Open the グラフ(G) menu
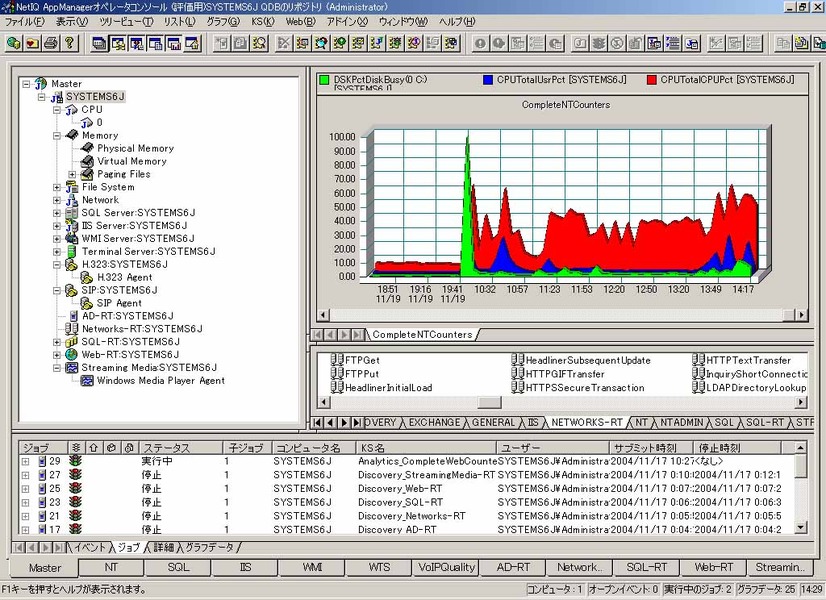This screenshot has width=826, height=600. 223,22
